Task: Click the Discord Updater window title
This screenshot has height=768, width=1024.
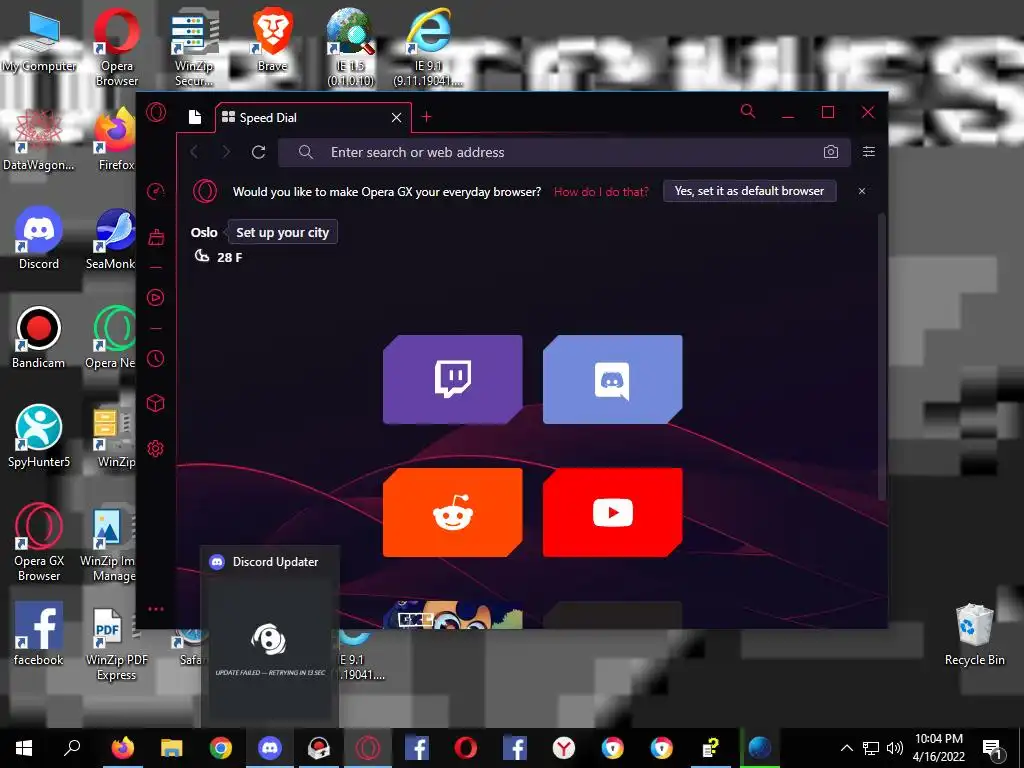Action: [275, 562]
